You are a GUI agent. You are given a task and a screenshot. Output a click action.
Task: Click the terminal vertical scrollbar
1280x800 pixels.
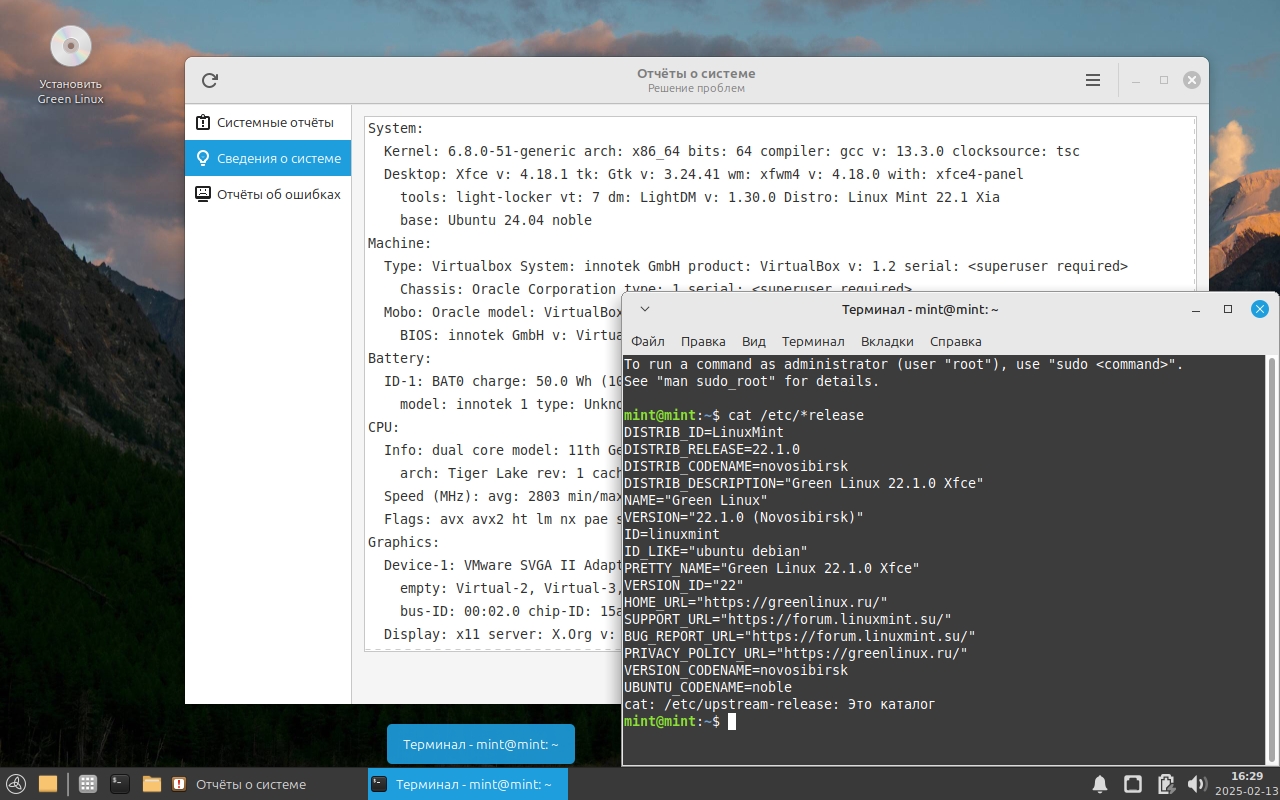(x=1272, y=558)
